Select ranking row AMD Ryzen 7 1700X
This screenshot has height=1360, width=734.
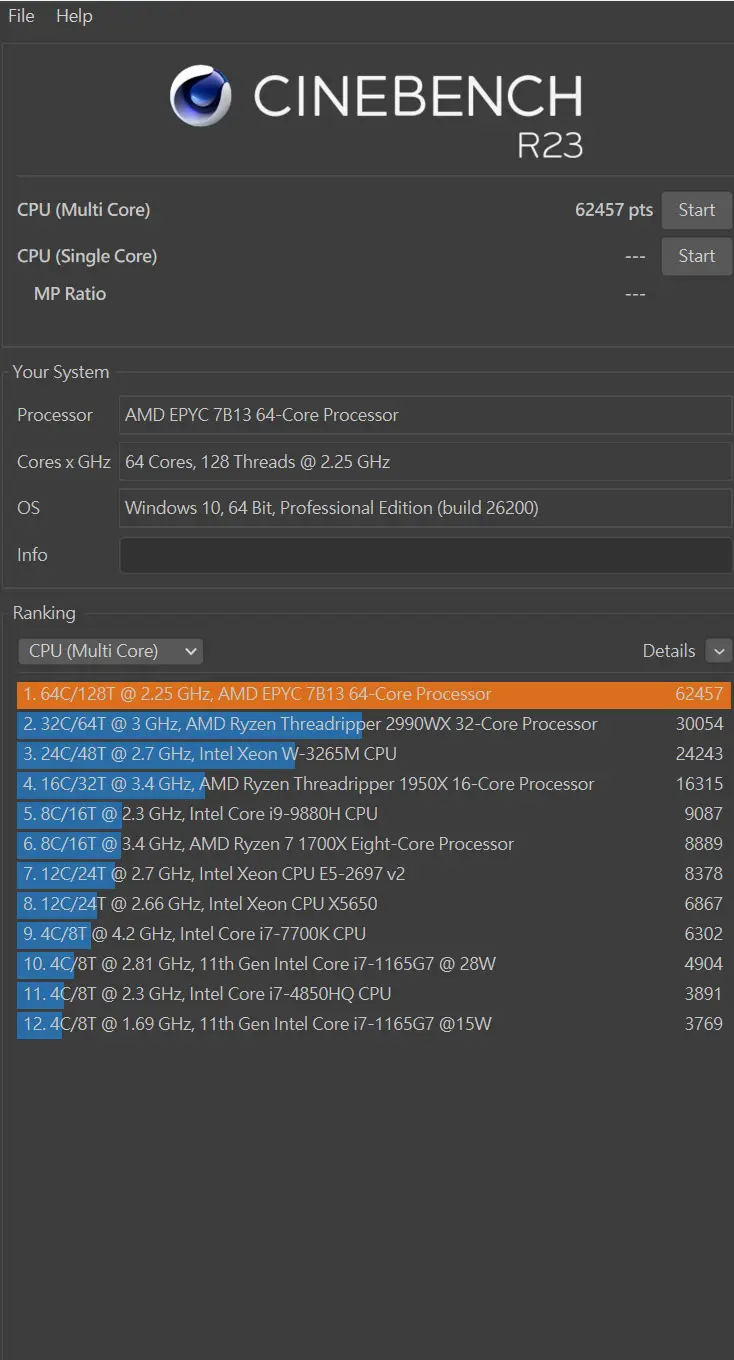coord(374,844)
